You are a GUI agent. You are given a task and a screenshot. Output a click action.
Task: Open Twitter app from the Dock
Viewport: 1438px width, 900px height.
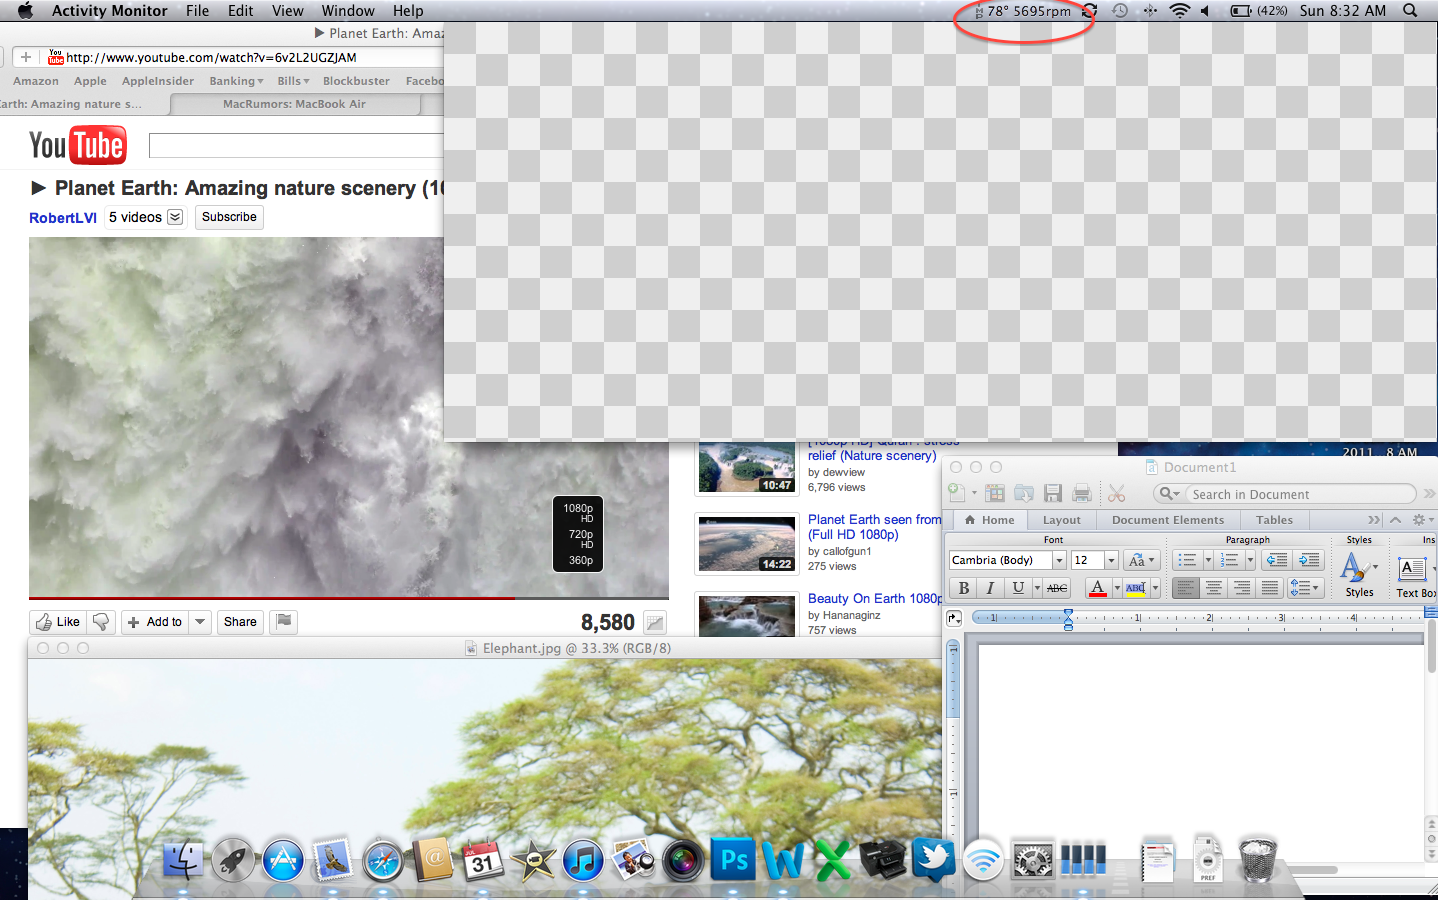933,859
